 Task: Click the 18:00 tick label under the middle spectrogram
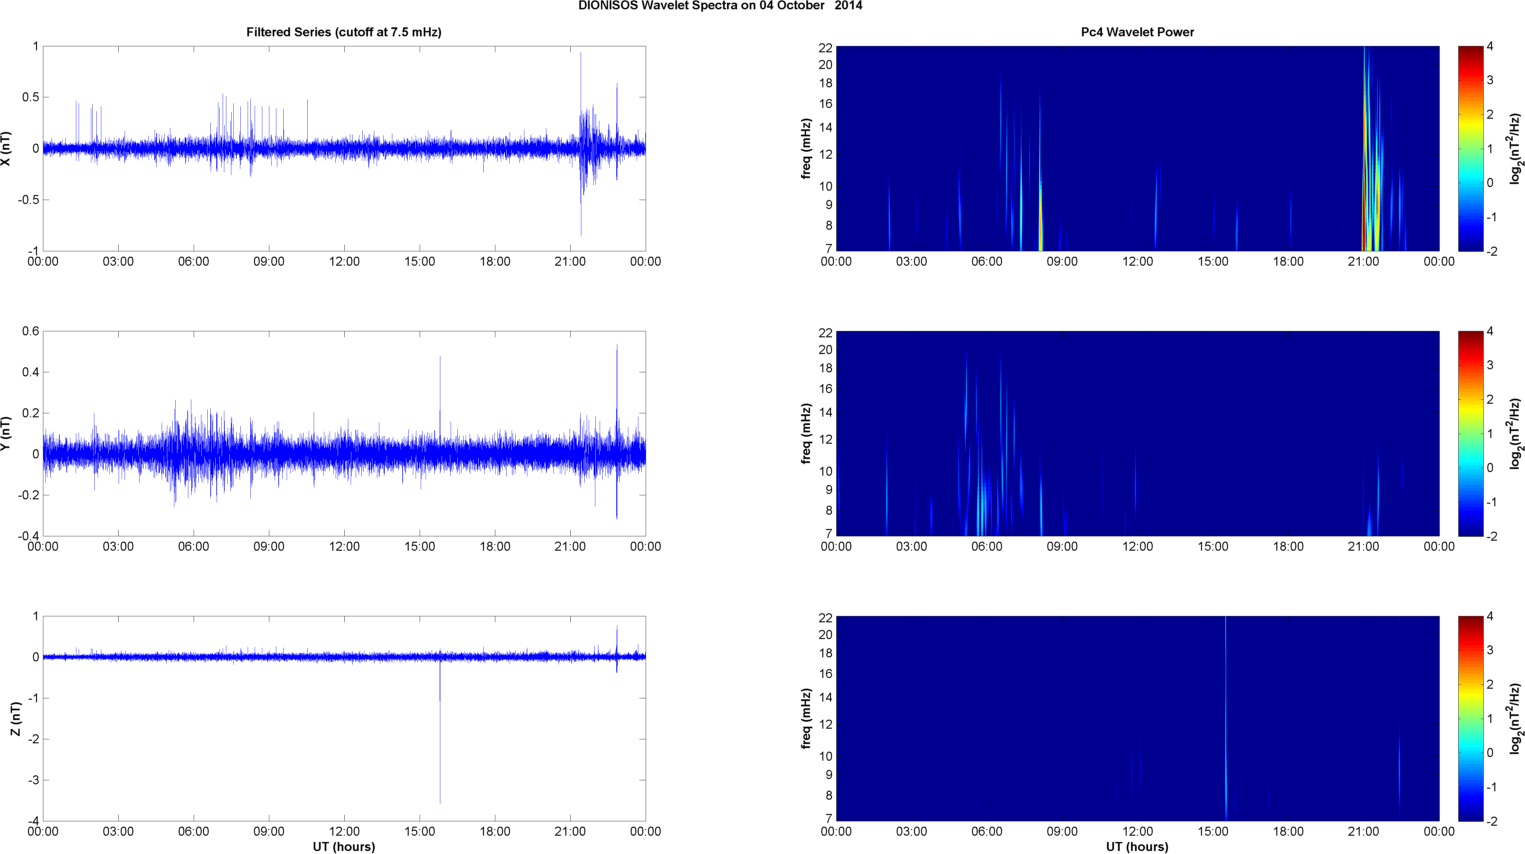1288,547
